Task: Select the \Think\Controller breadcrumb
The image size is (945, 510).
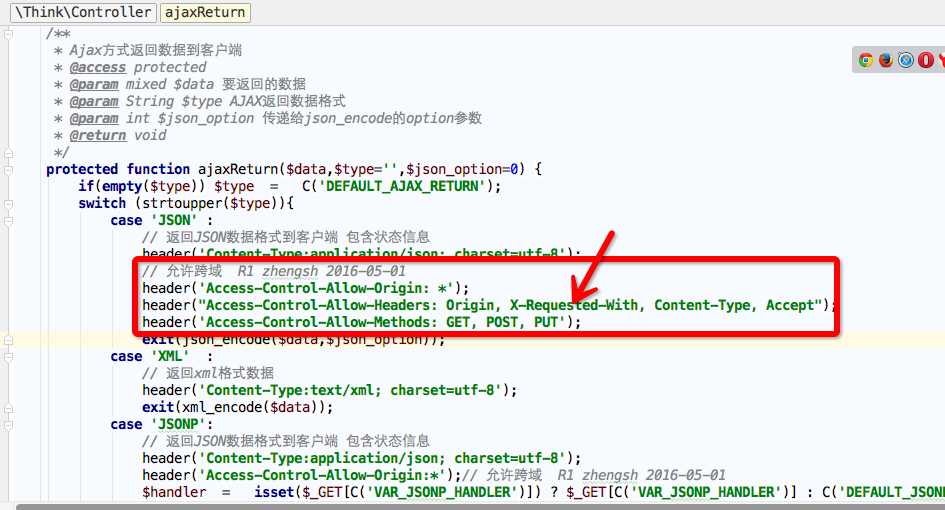Action: pos(84,12)
